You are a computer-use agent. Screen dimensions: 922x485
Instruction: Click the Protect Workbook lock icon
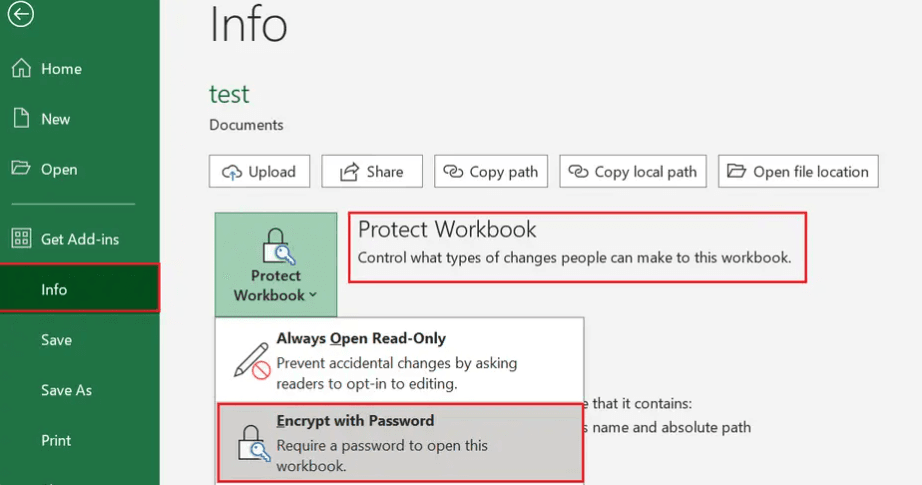click(x=276, y=246)
